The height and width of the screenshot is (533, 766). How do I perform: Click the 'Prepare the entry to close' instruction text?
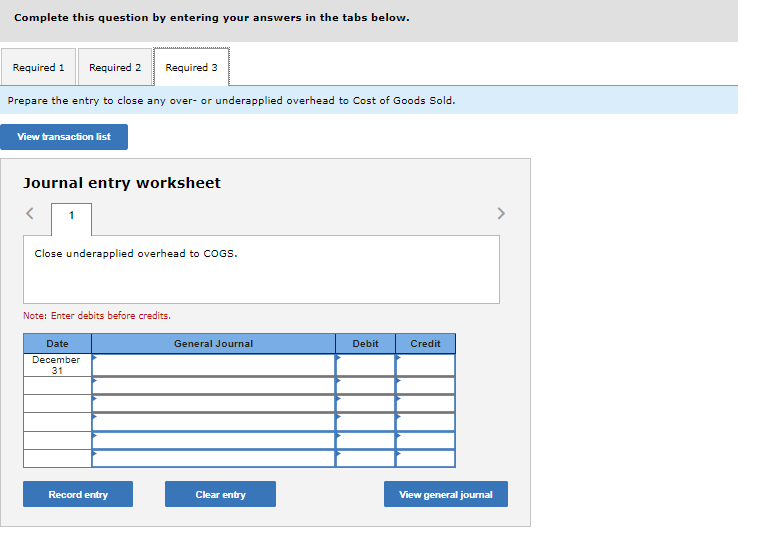[x=232, y=101]
